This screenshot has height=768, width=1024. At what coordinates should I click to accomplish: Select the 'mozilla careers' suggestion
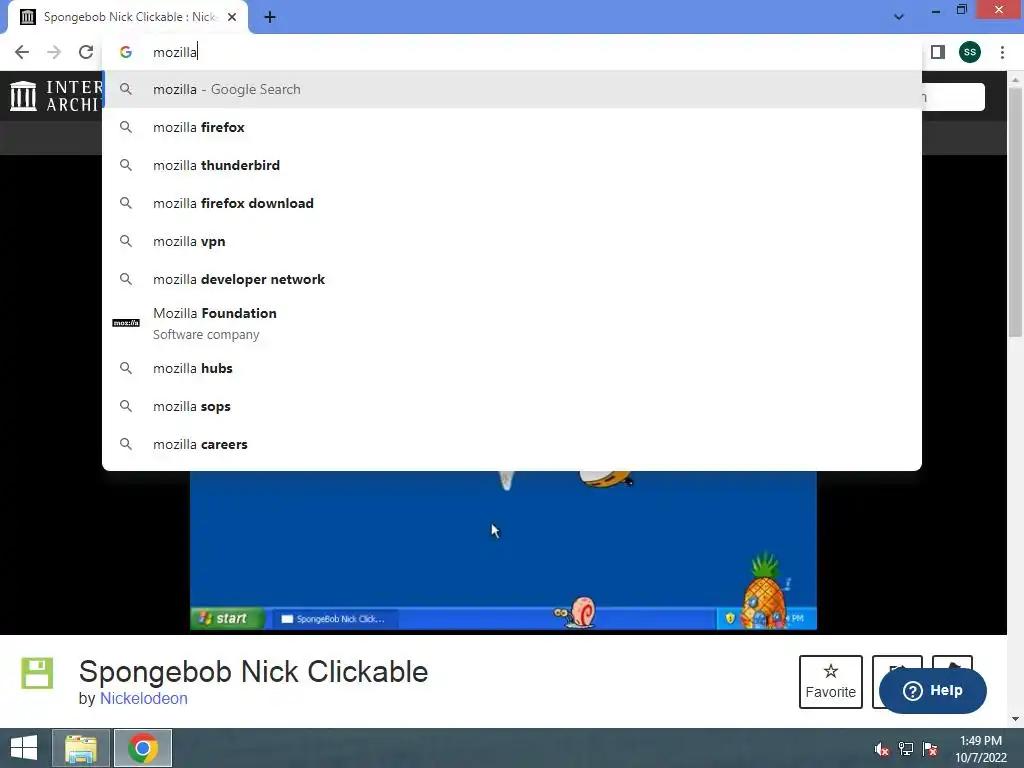pyautogui.click(x=512, y=444)
